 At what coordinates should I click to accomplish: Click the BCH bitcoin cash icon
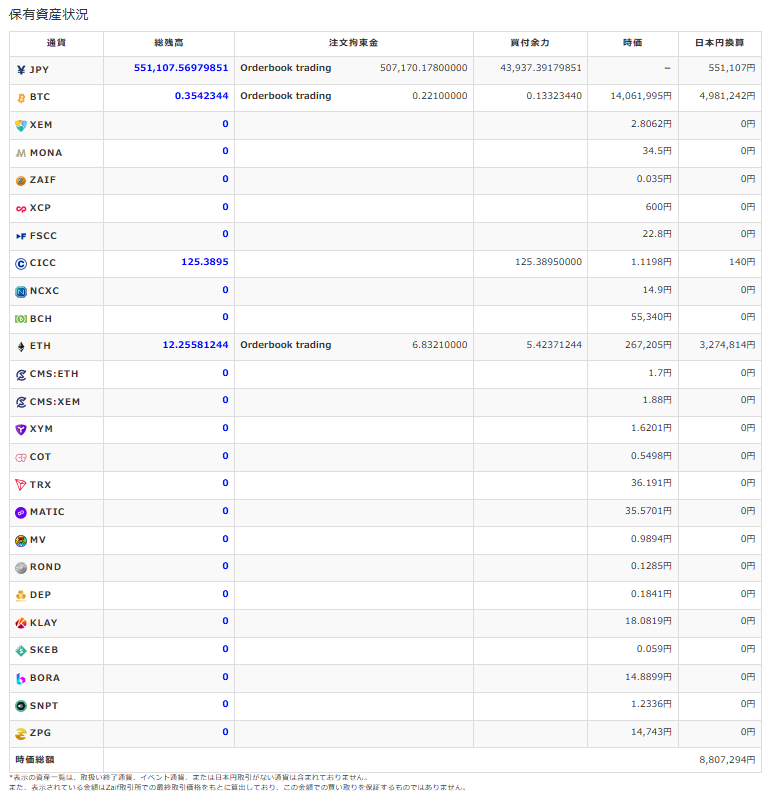tap(21, 319)
